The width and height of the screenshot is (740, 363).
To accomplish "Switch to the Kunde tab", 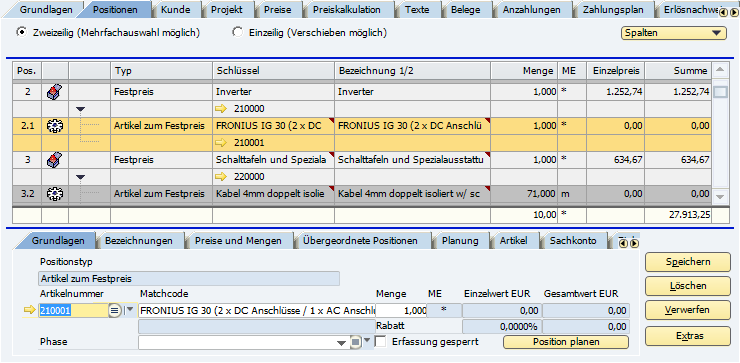I will 176,9.
